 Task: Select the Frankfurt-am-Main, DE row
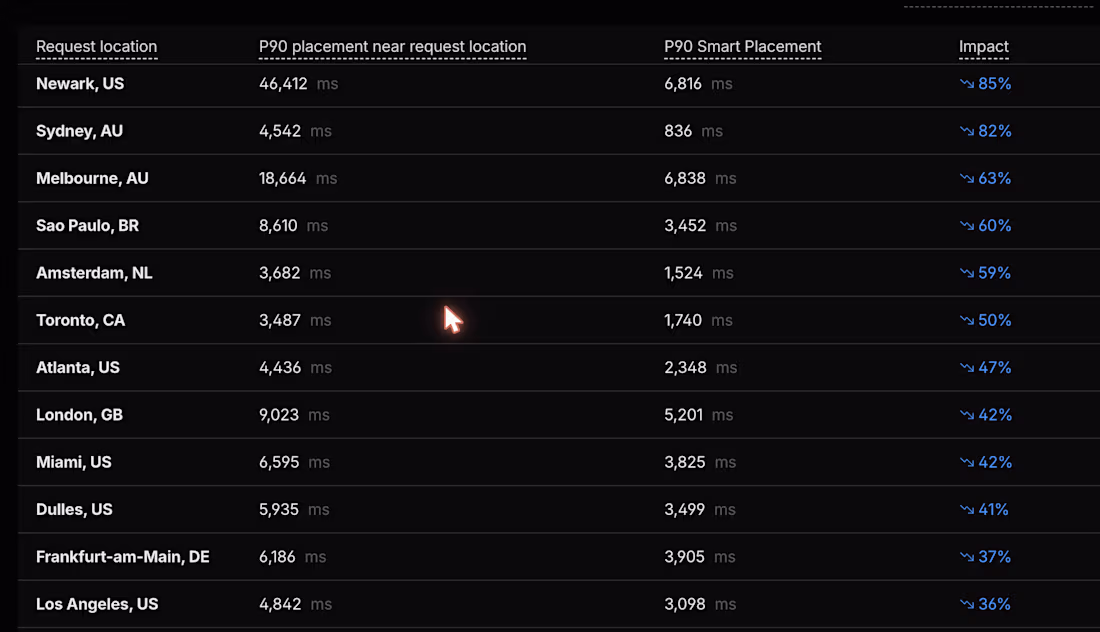coord(558,557)
